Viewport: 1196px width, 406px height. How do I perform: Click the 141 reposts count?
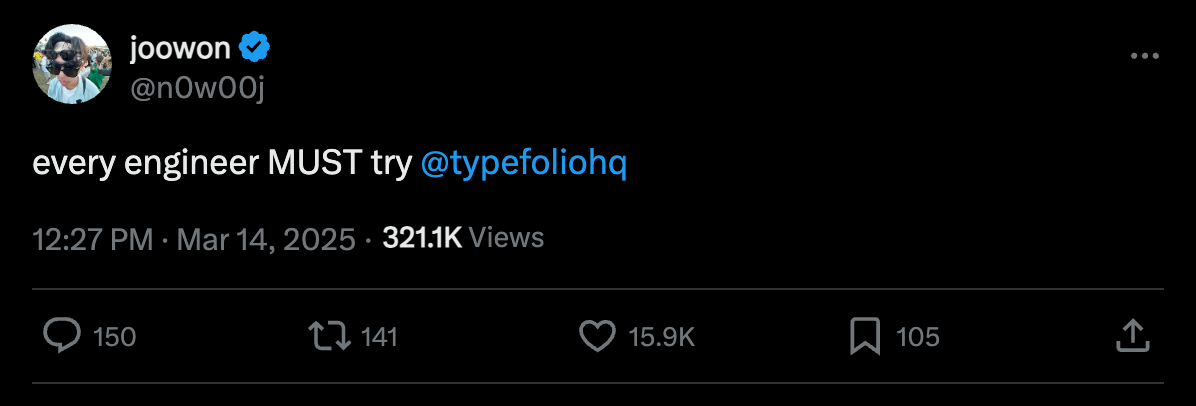click(379, 337)
